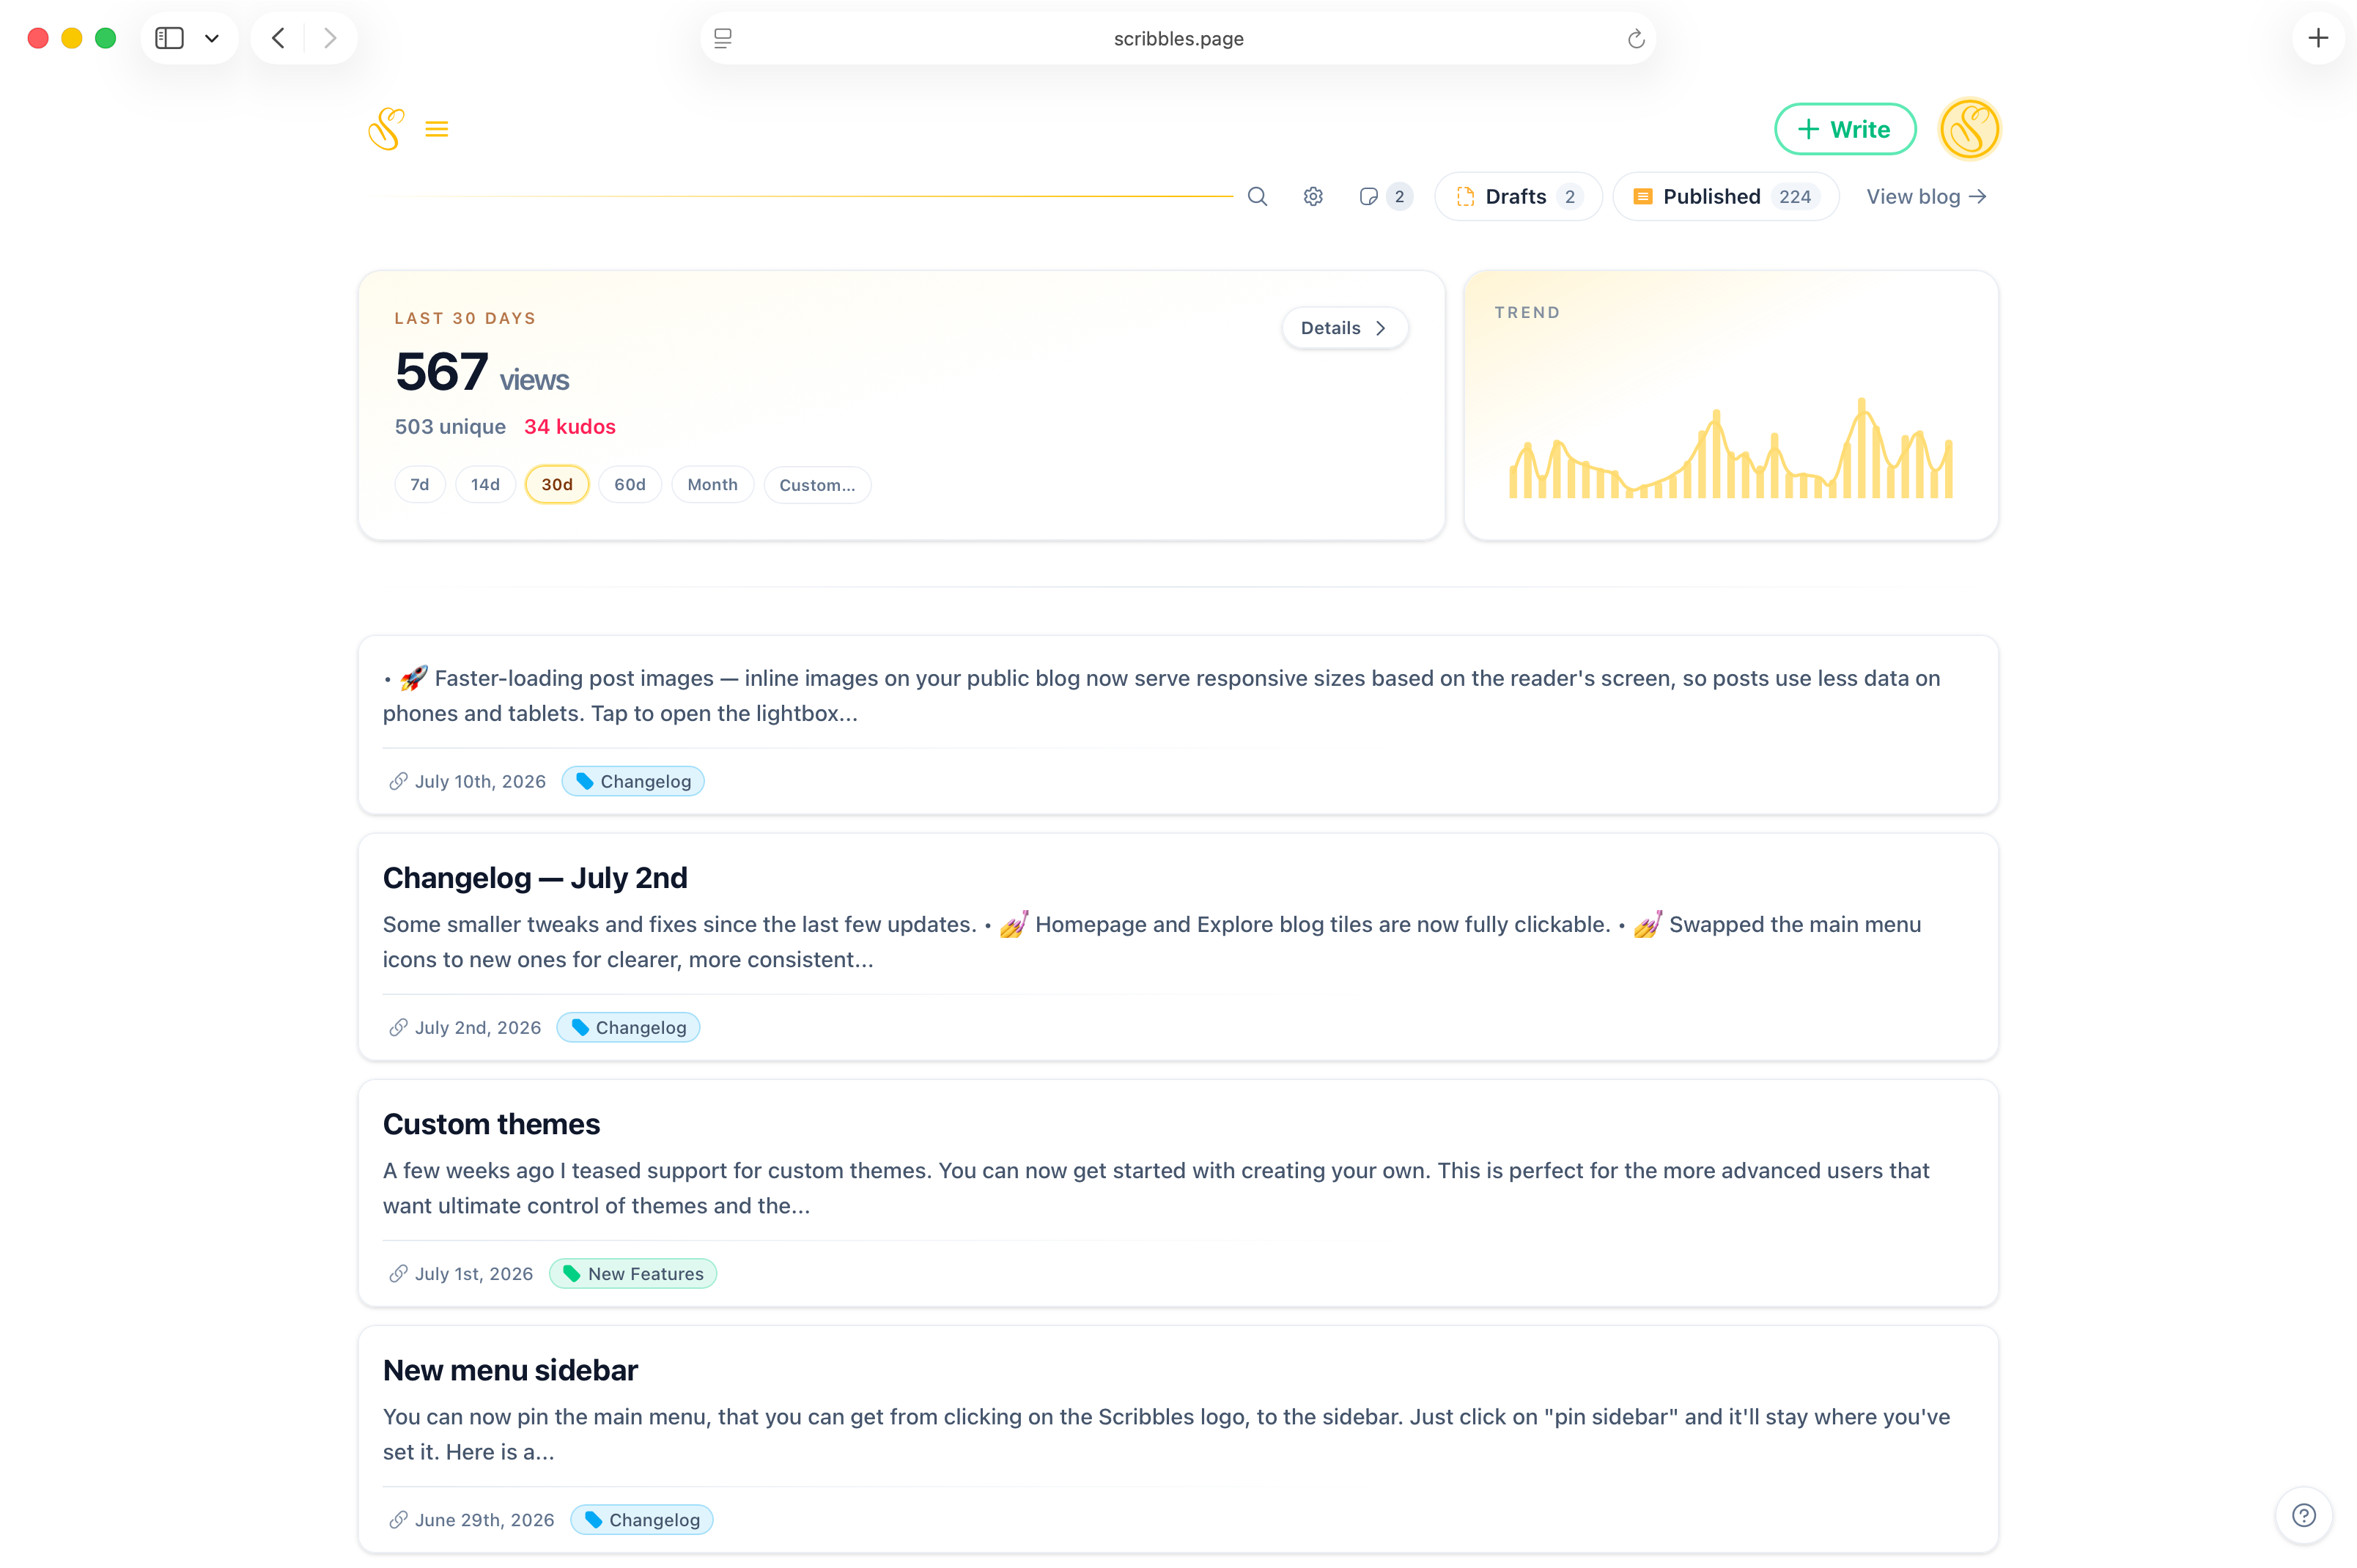Select the Month time range
The image size is (2357, 1568).
(712, 485)
